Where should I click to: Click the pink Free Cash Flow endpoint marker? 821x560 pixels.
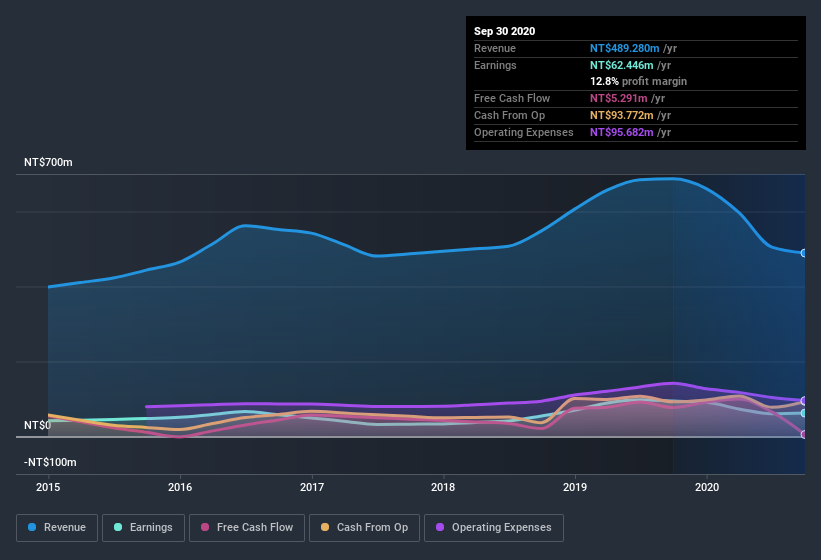tap(804, 434)
